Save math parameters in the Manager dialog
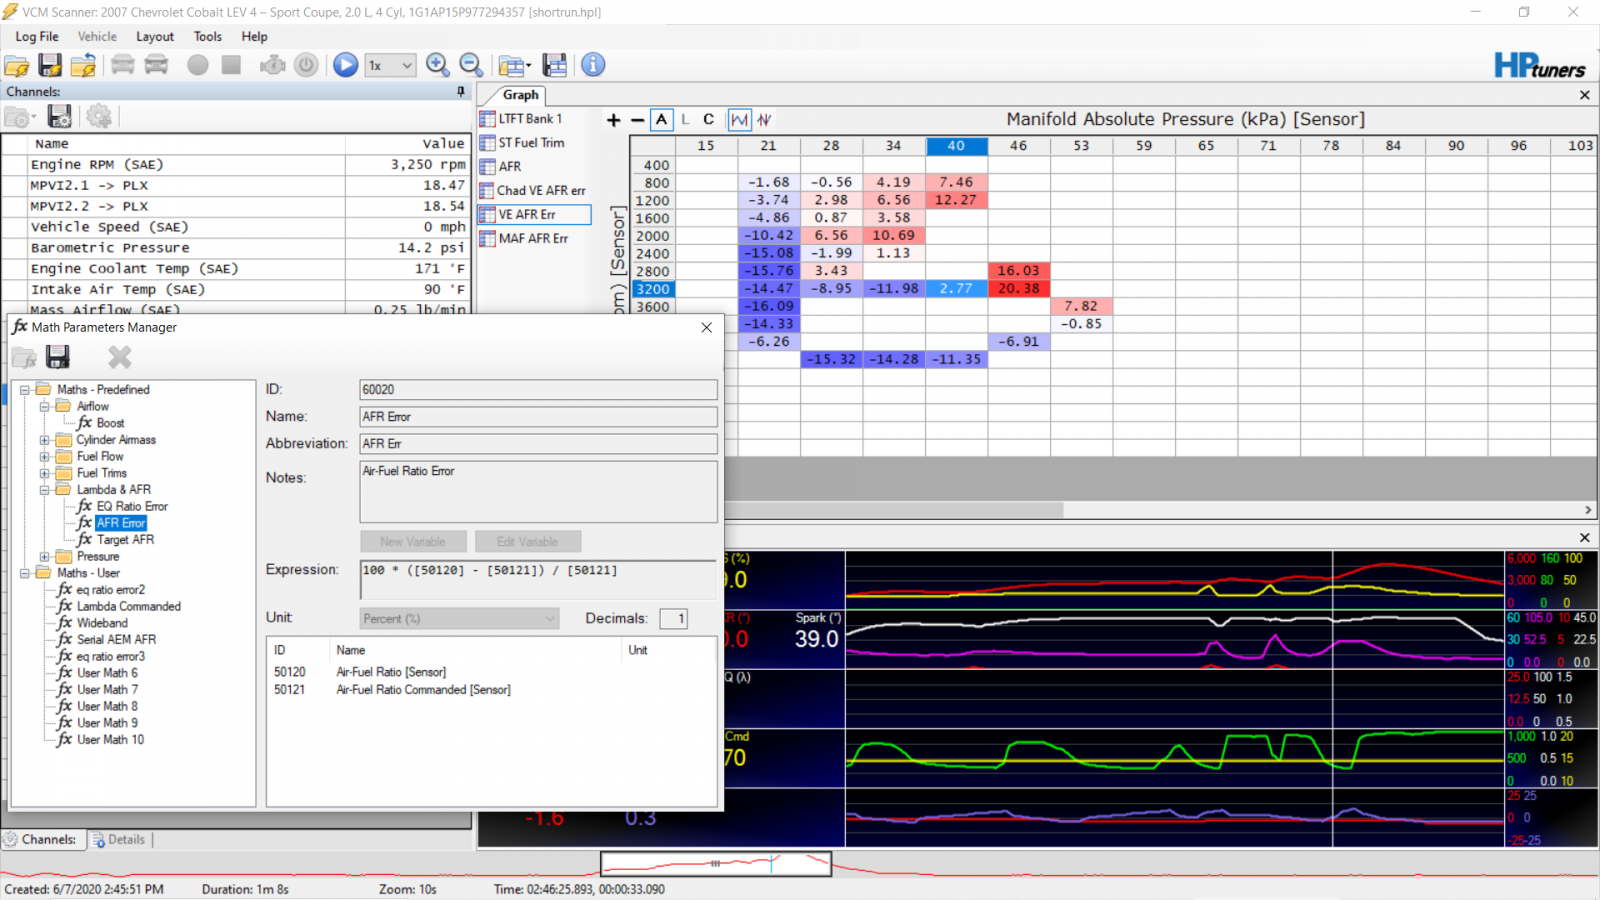Screen dimensions: 1600x900 [x=58, y=357]
